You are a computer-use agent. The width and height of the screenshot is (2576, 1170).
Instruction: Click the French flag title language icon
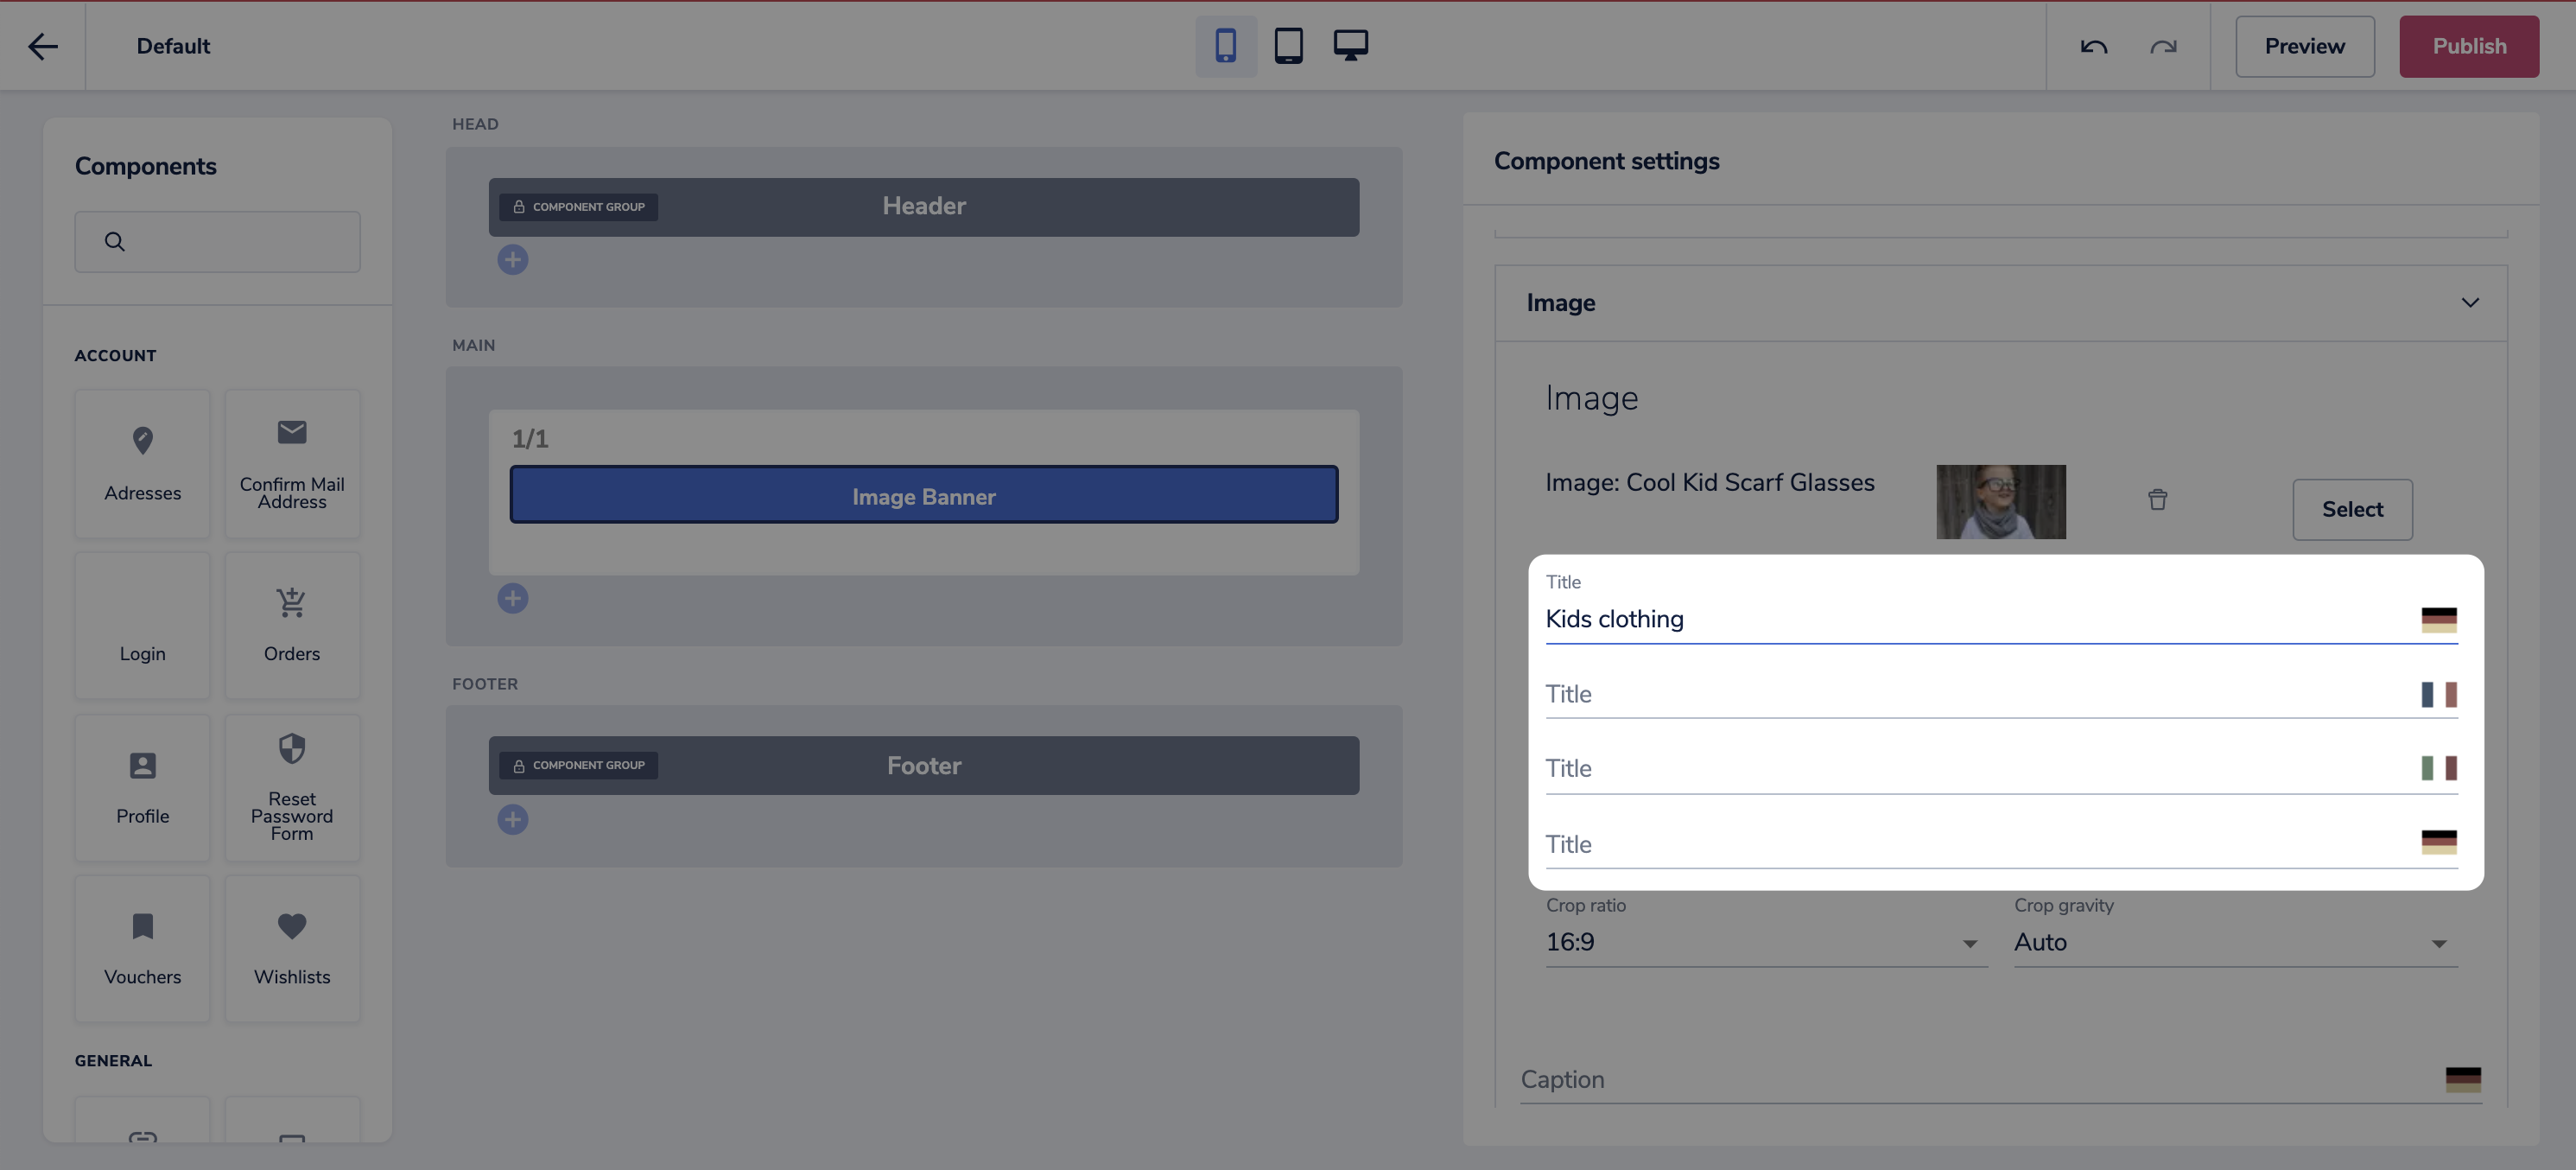[x=2438, y=694]
